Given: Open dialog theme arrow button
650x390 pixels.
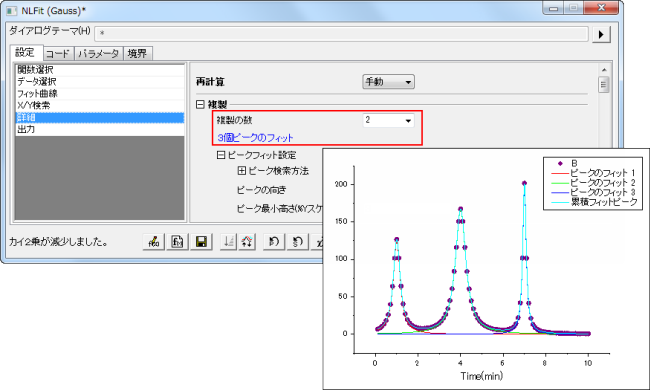Looking at the screenshot, I should (601, 34).
